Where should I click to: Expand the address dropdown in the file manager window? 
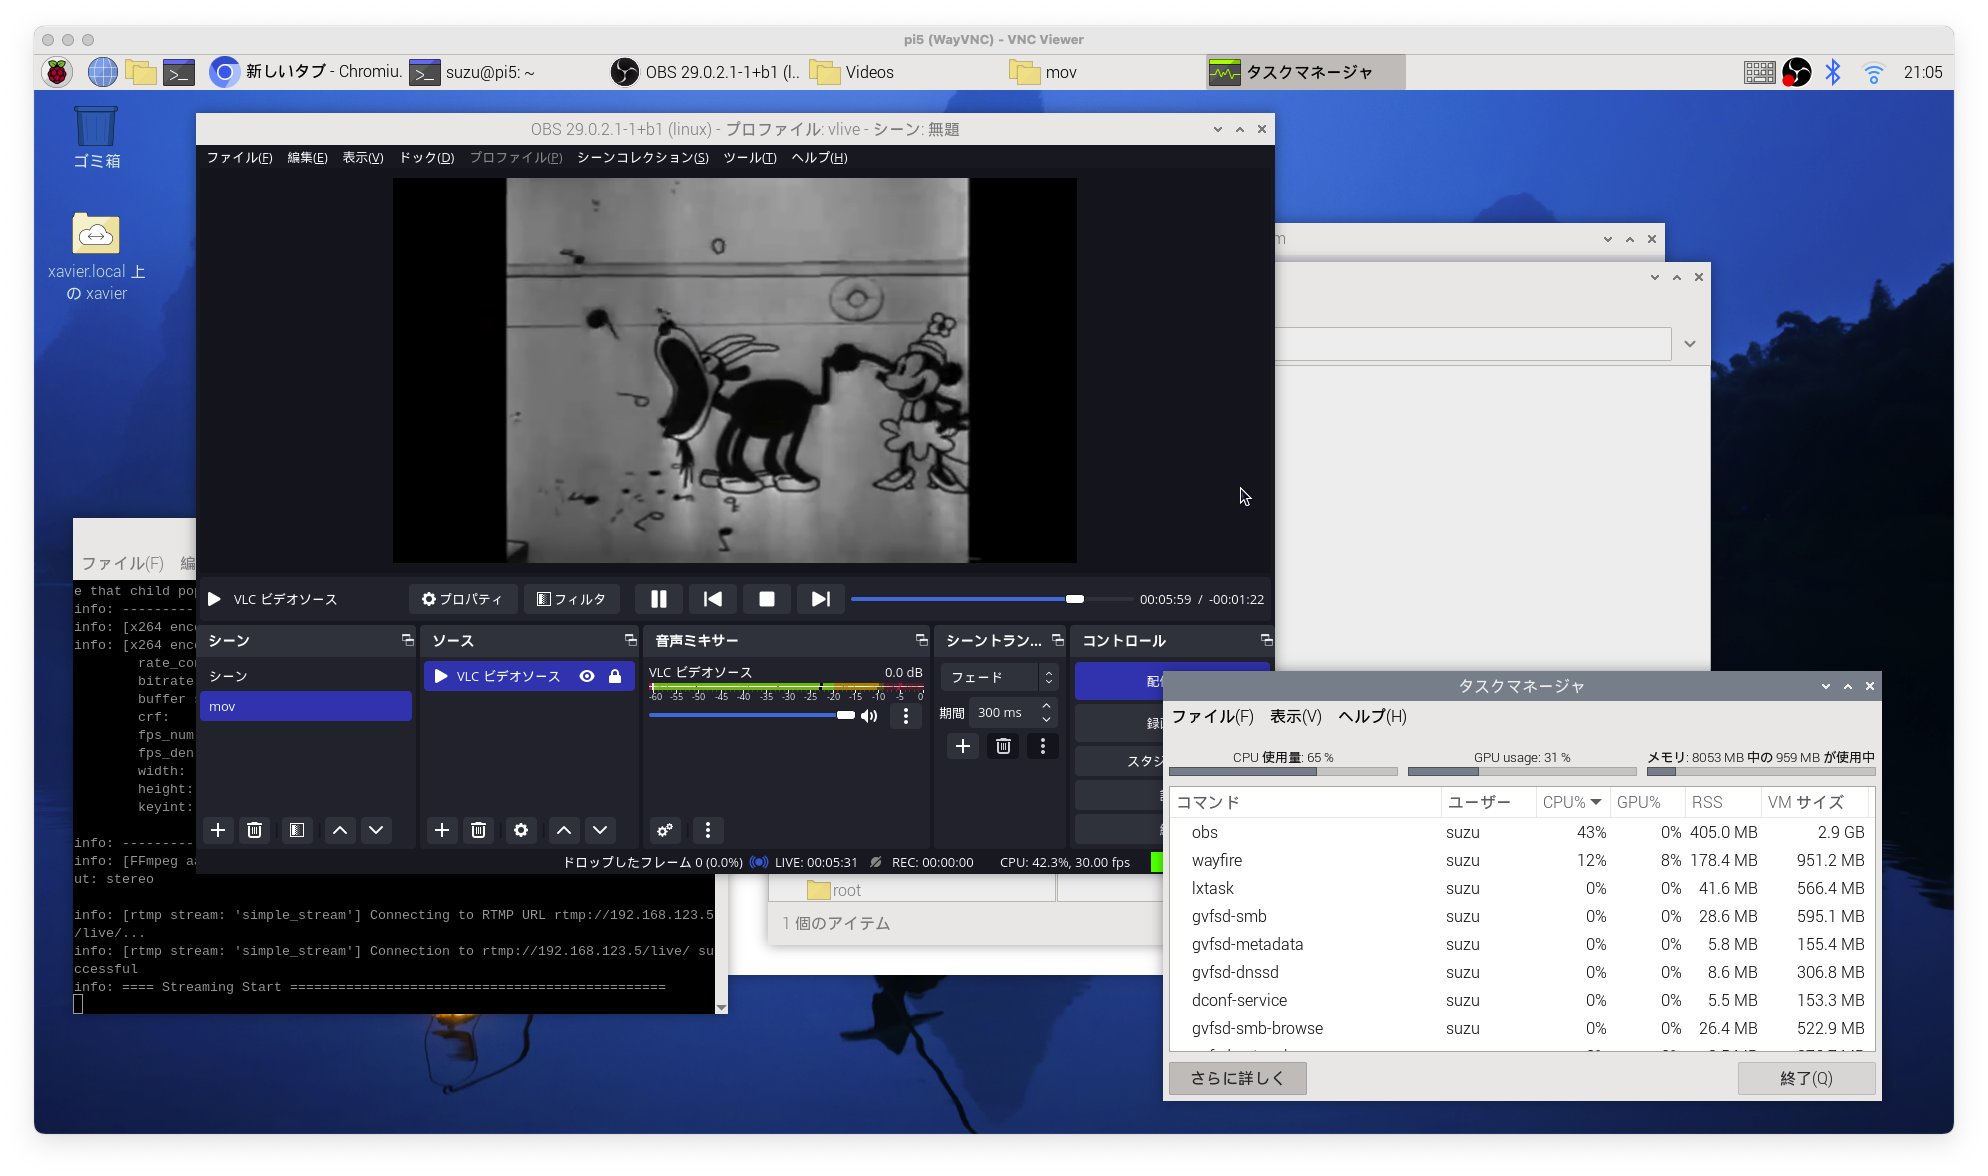click(x=1689, y=344)
